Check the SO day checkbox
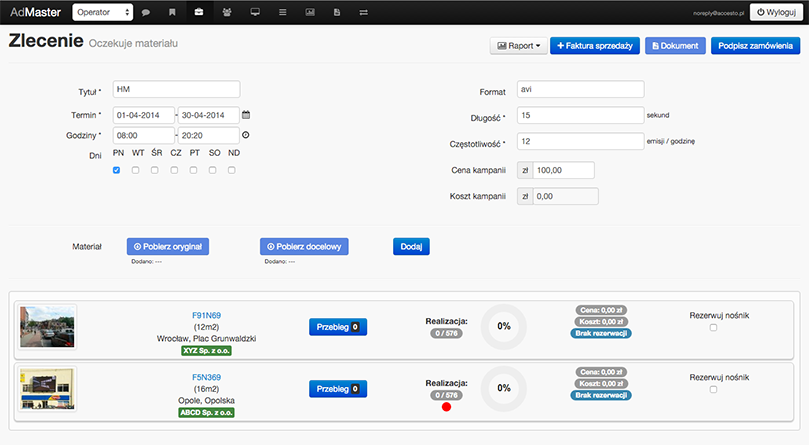809x445 pixels. [213, 170]
